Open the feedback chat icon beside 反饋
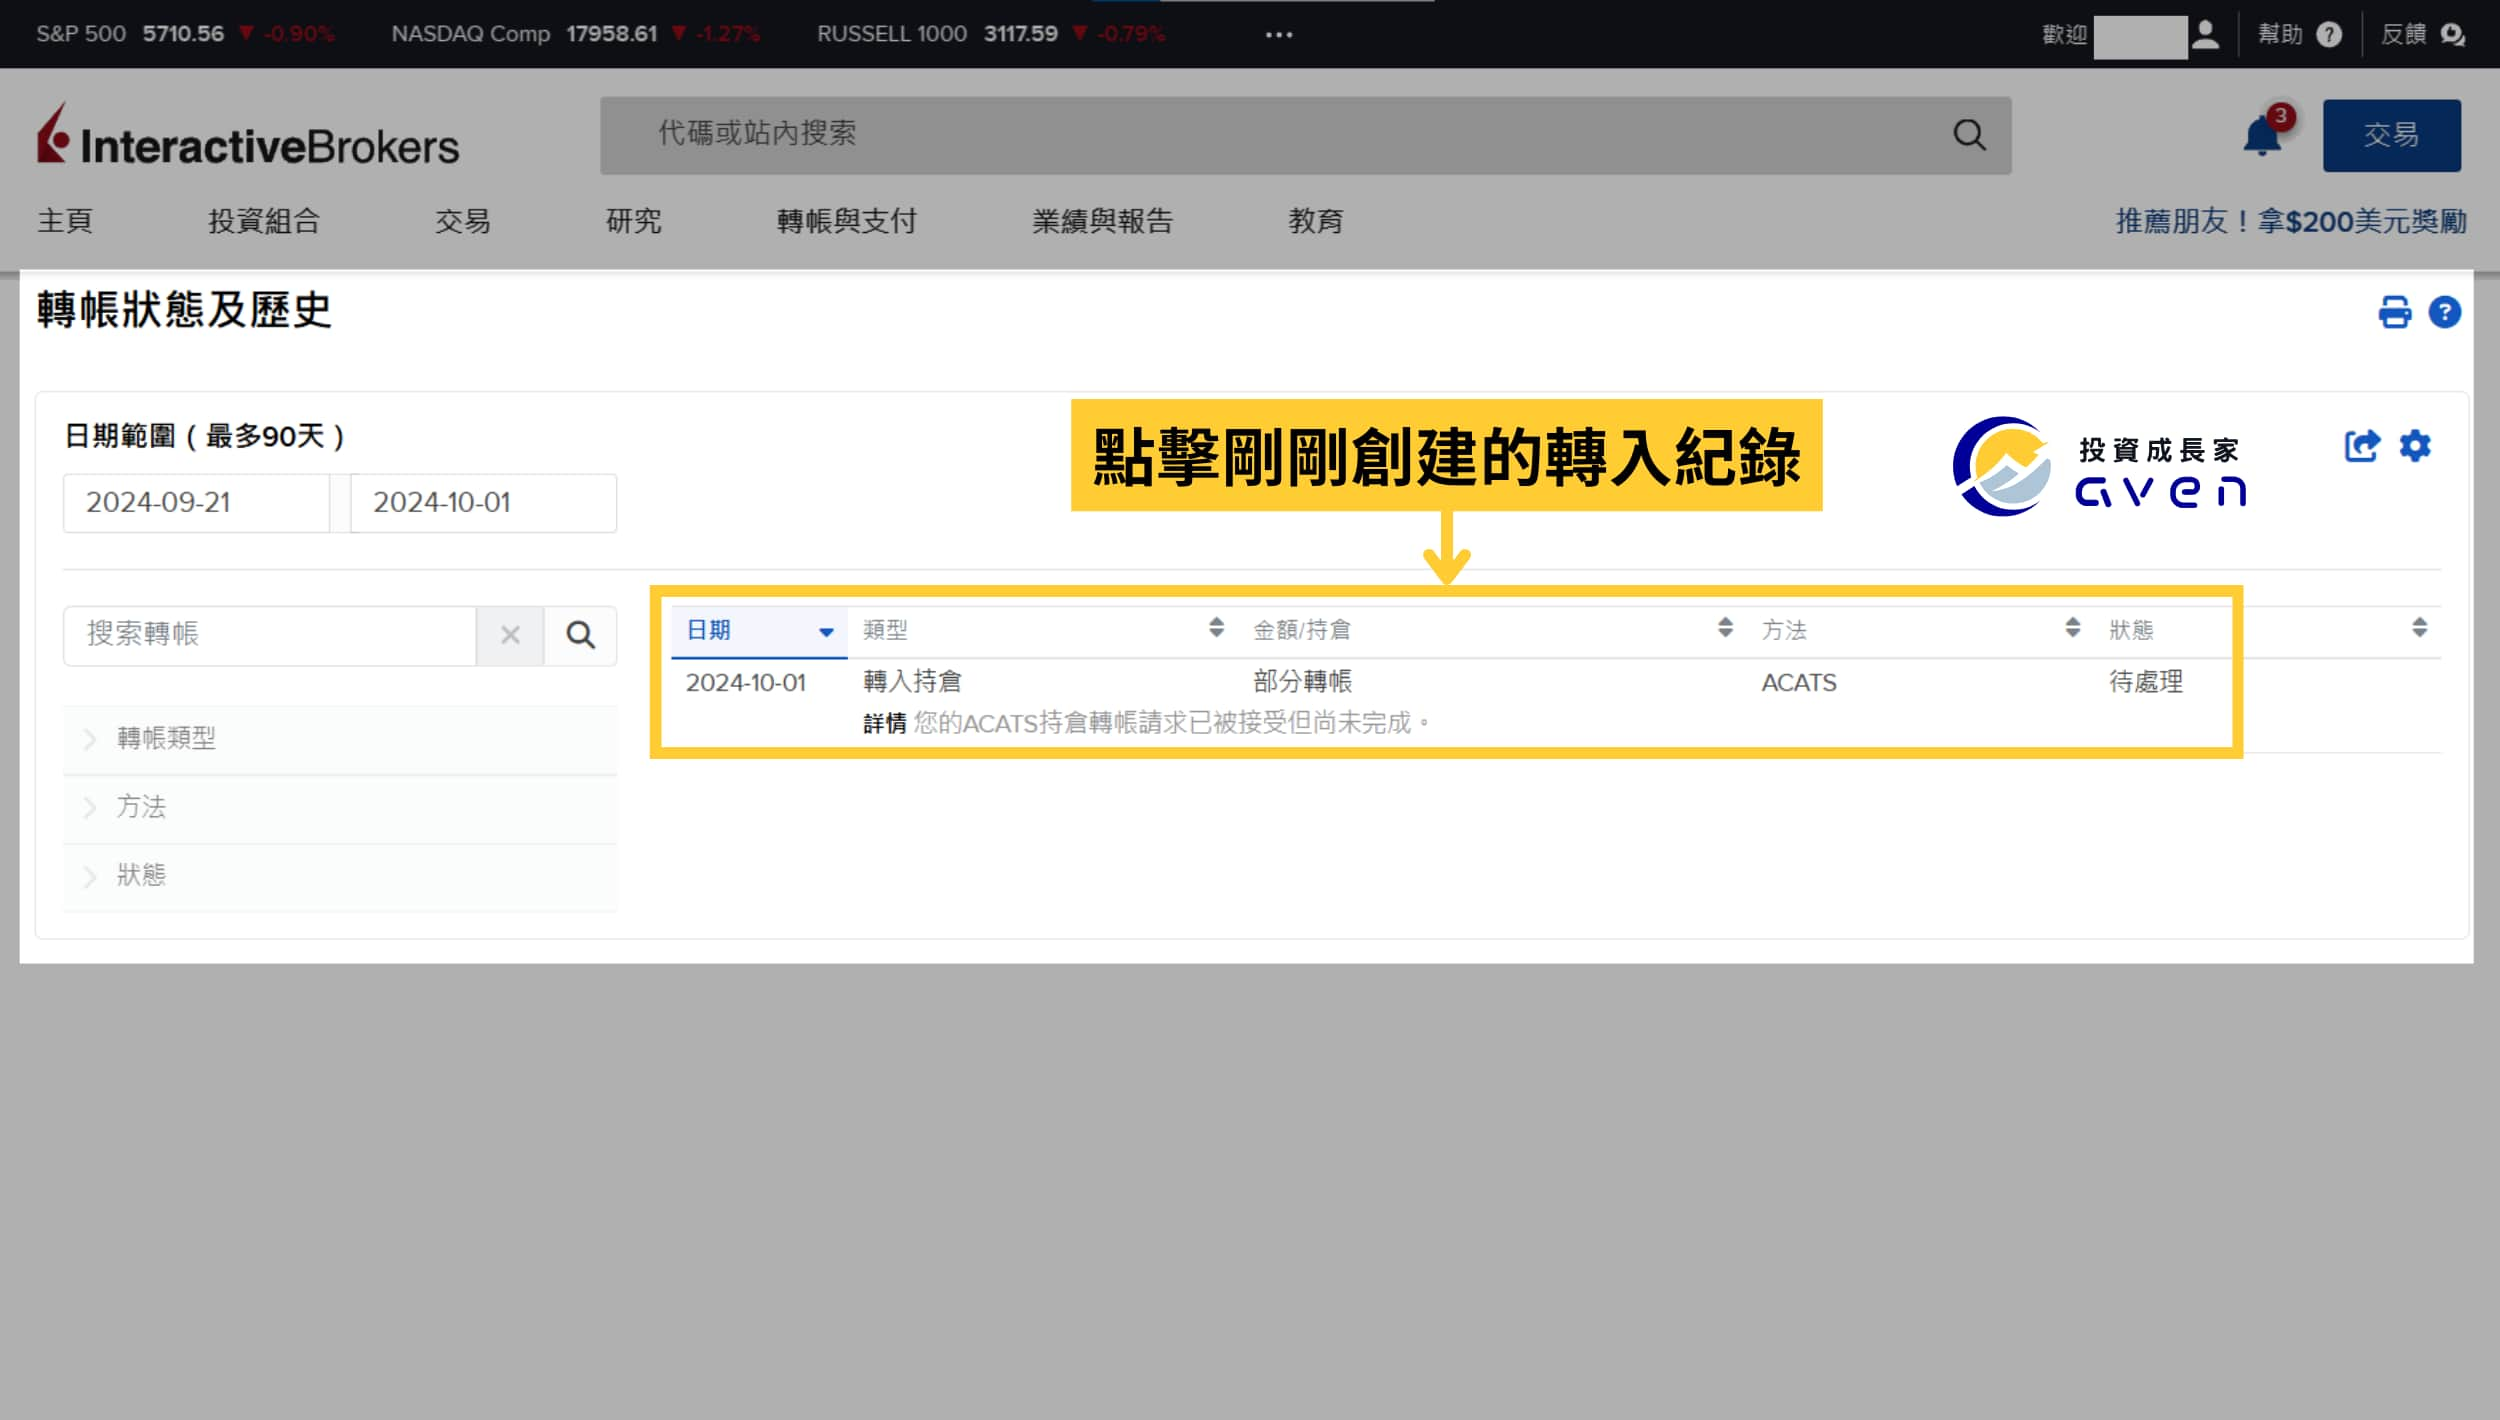The width and height of the screenshot is (2500, 1420). pos(2452,35)
